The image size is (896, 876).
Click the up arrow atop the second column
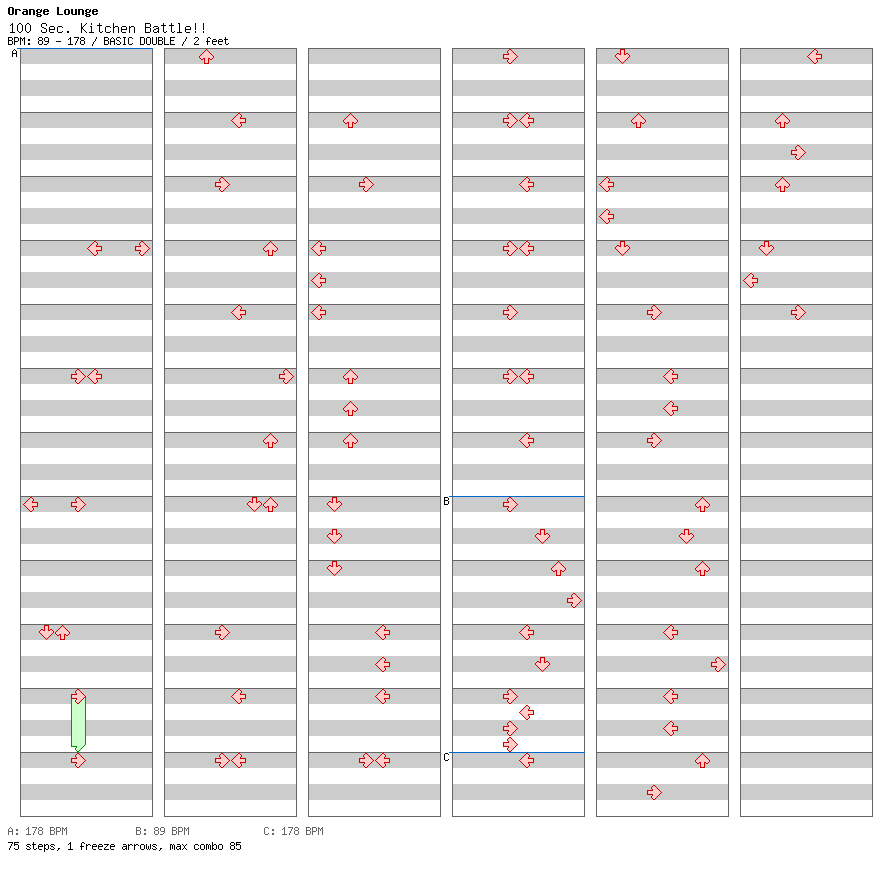pyautogui.click(x=206, y=57)
